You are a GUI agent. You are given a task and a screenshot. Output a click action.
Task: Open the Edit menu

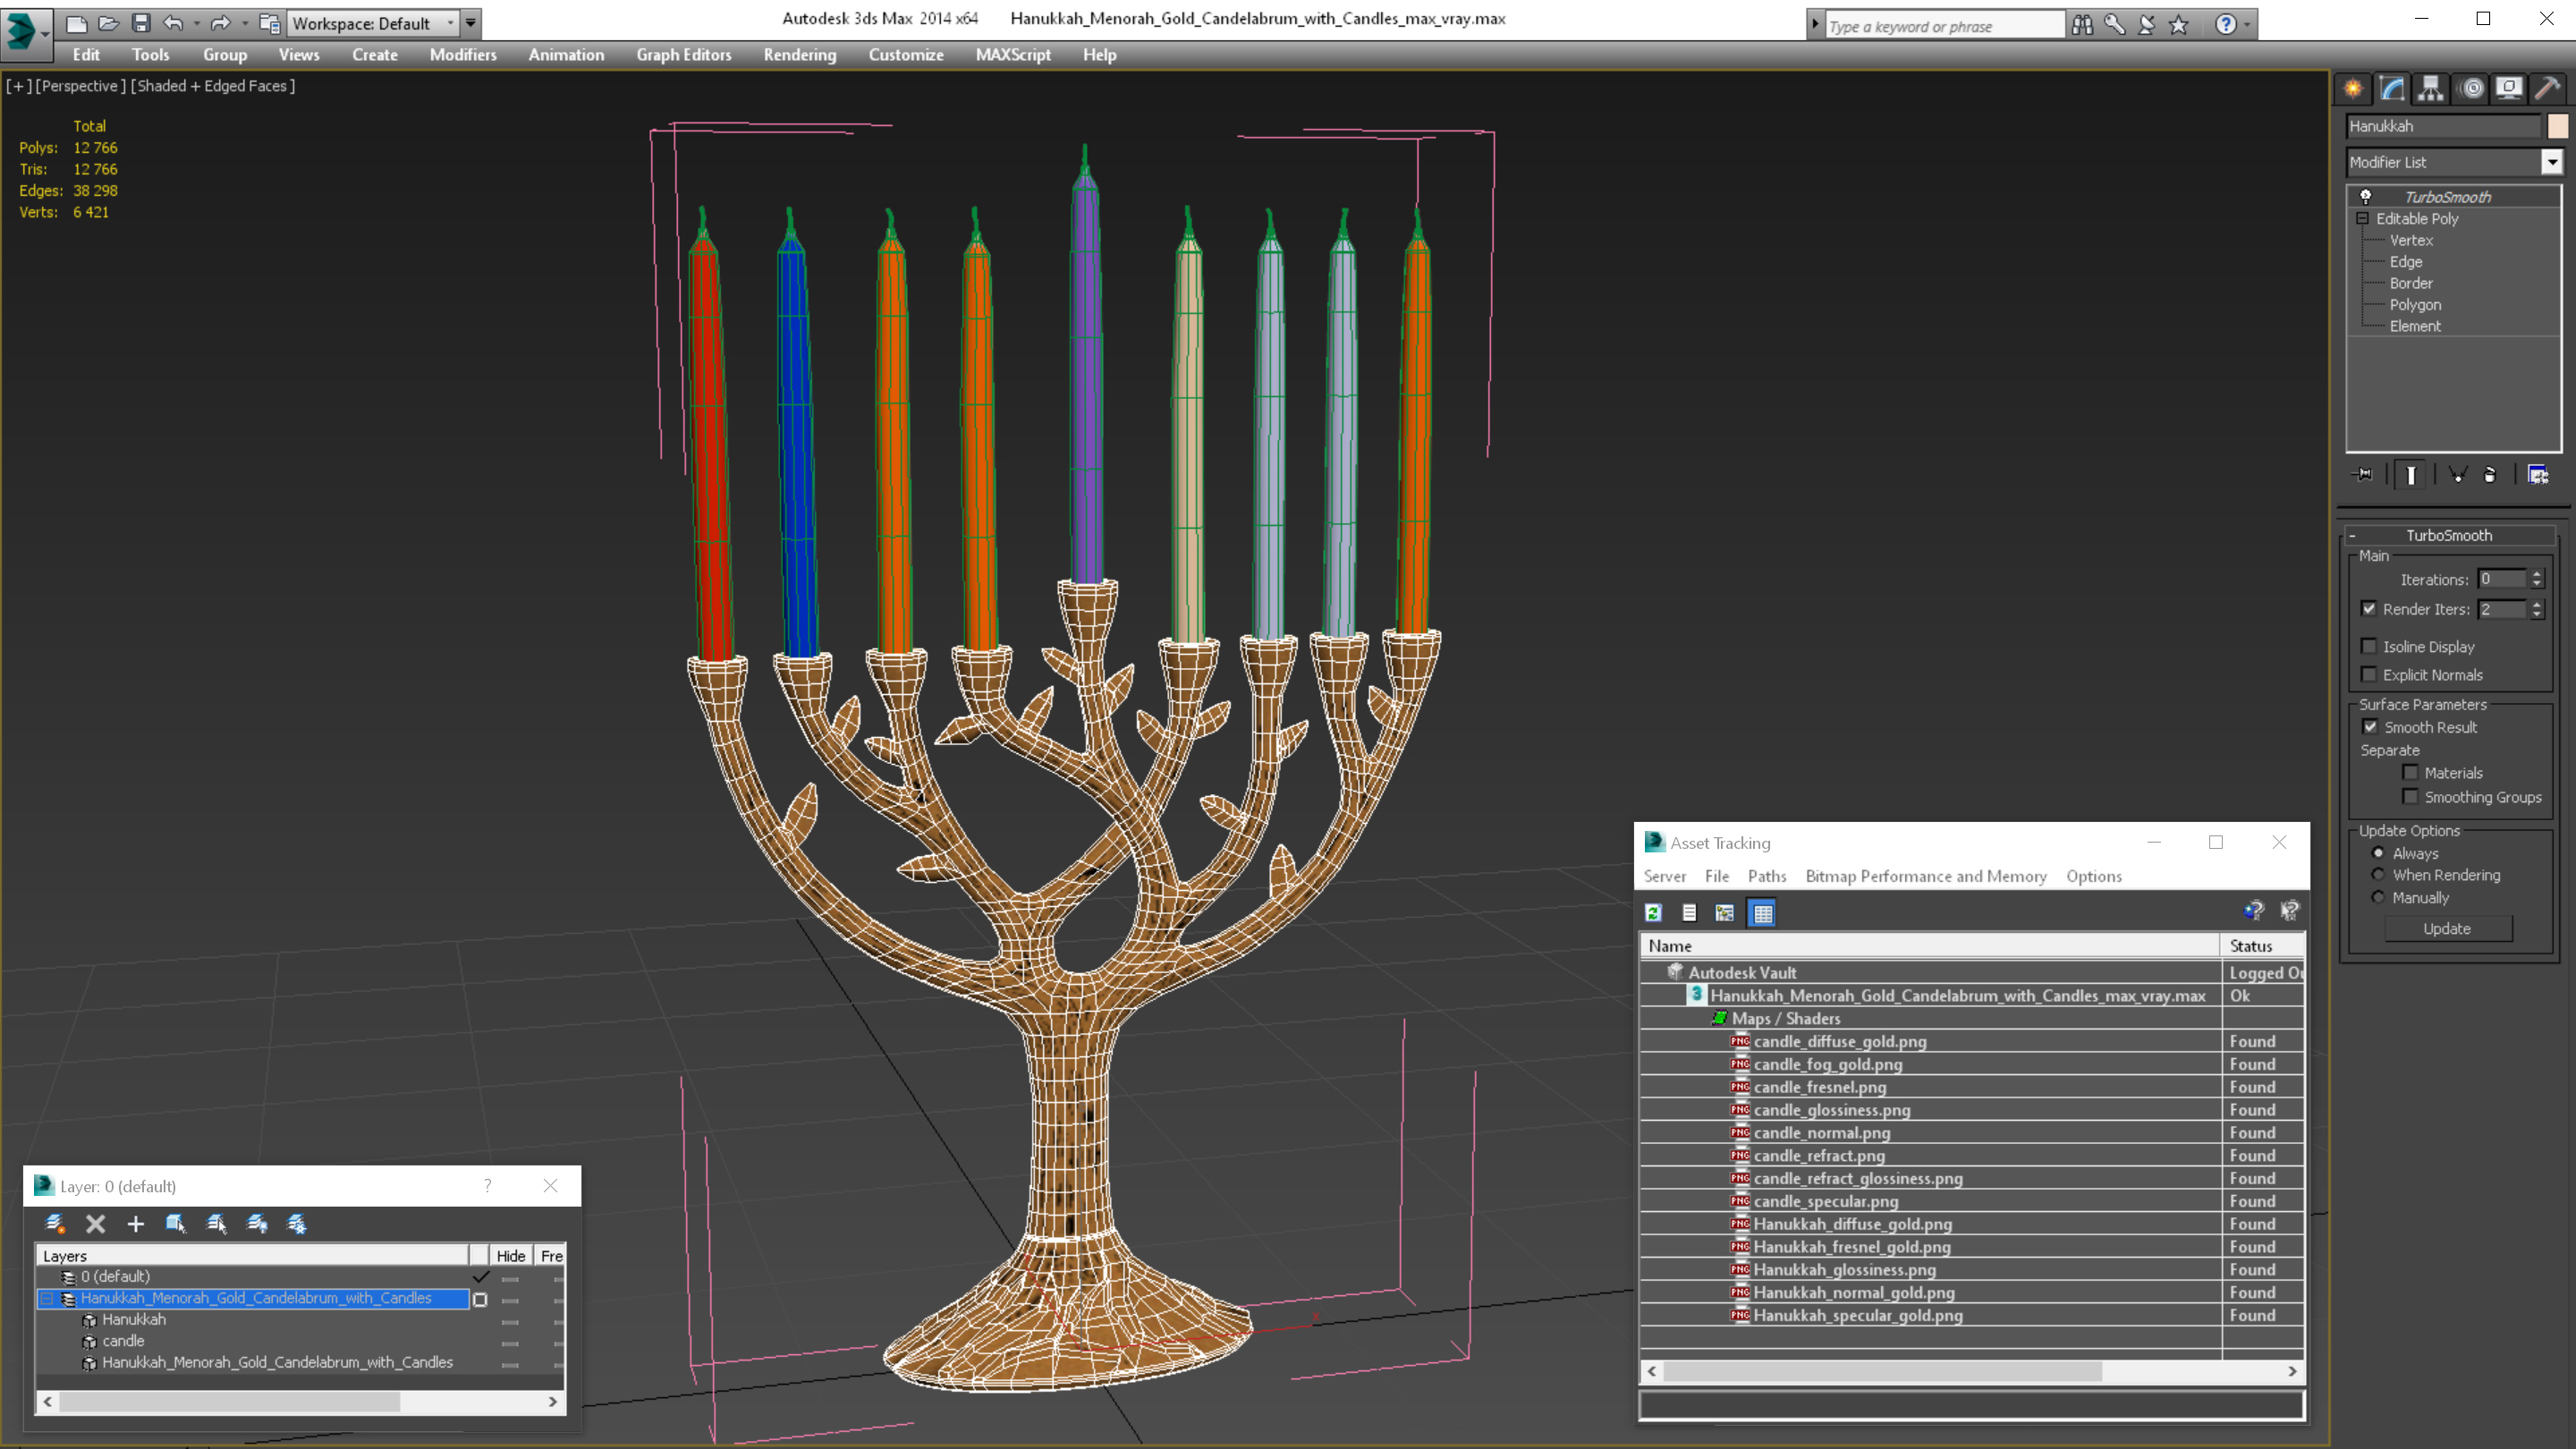click(86, 55)
